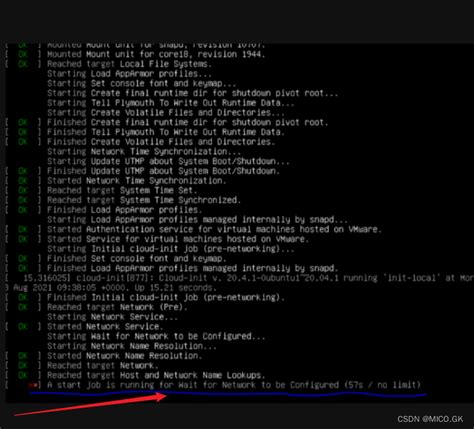The width and height of the screenshot is (474, 429).
Task: Click 'Mounted Mount unit for core18' line
Action: (x=156, y=54)
